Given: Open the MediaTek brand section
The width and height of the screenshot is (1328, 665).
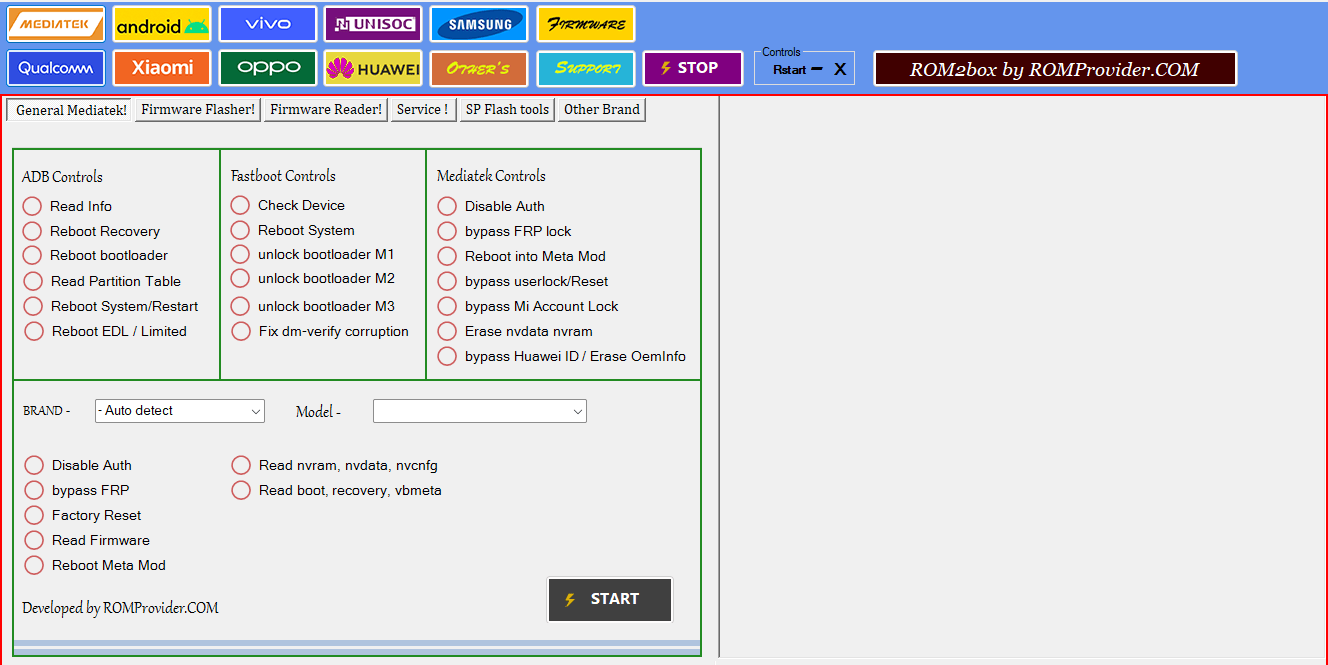Looking at the screenshot, I should coord(55,23).
